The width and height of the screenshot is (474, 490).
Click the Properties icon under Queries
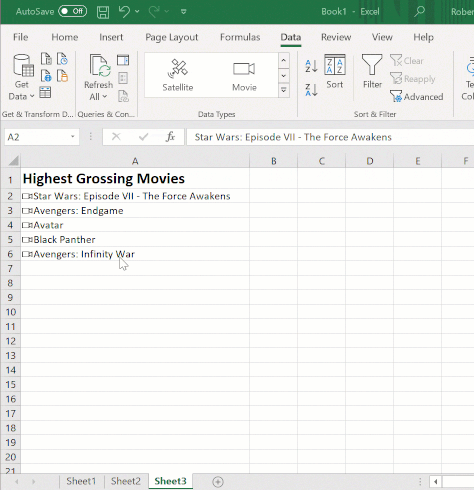pyautogui.click(x=123, y=78)
